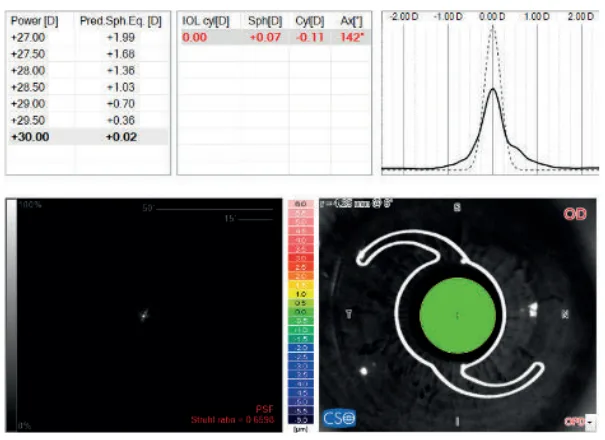
Task: Click the red OD eye label
Action: click(575, 214)
